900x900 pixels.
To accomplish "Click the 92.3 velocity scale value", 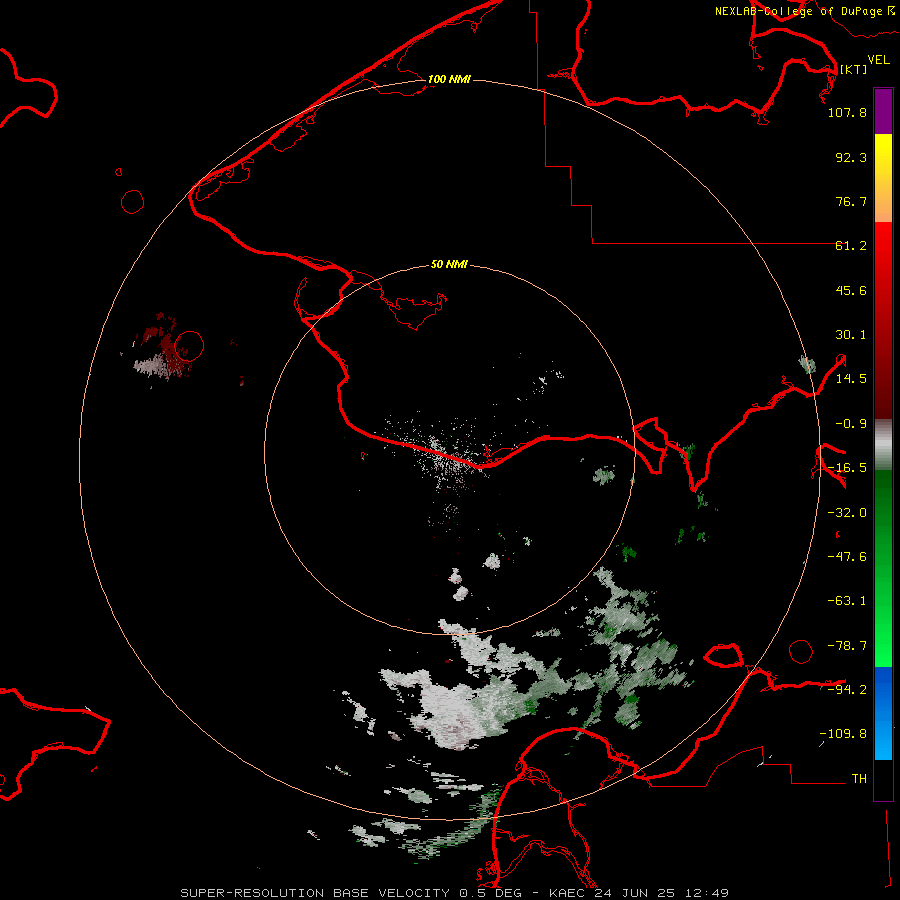I will point(851,157).
